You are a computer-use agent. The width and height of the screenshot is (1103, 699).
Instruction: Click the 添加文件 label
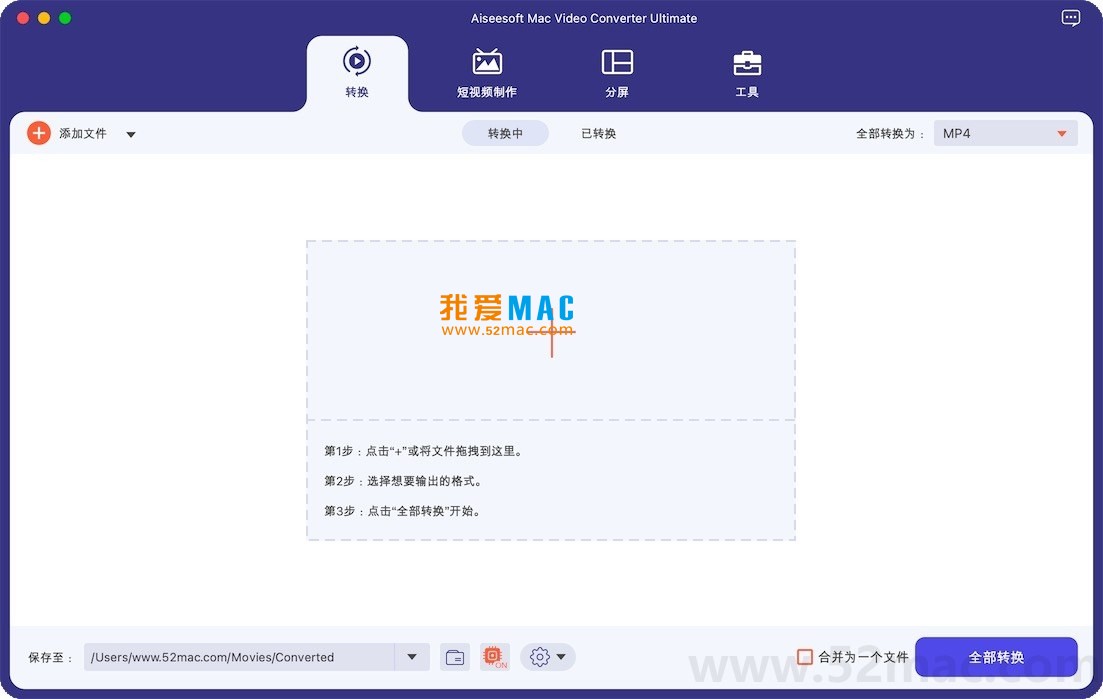coord(83,133)
